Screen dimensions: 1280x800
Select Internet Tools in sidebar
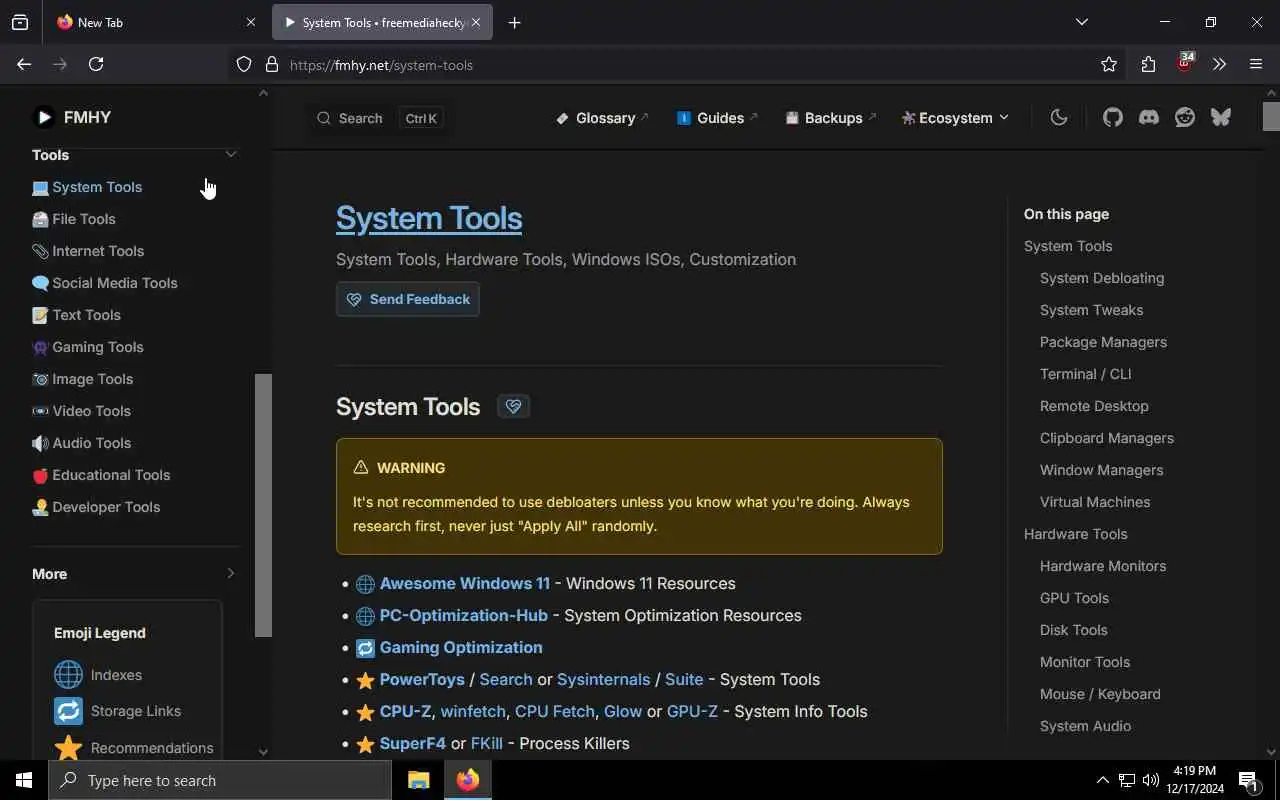(88, 251)
